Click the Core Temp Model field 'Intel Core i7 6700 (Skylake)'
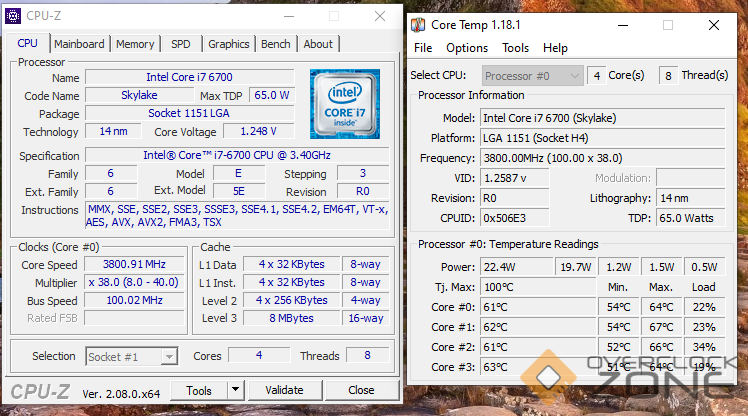 pos(603,118)
